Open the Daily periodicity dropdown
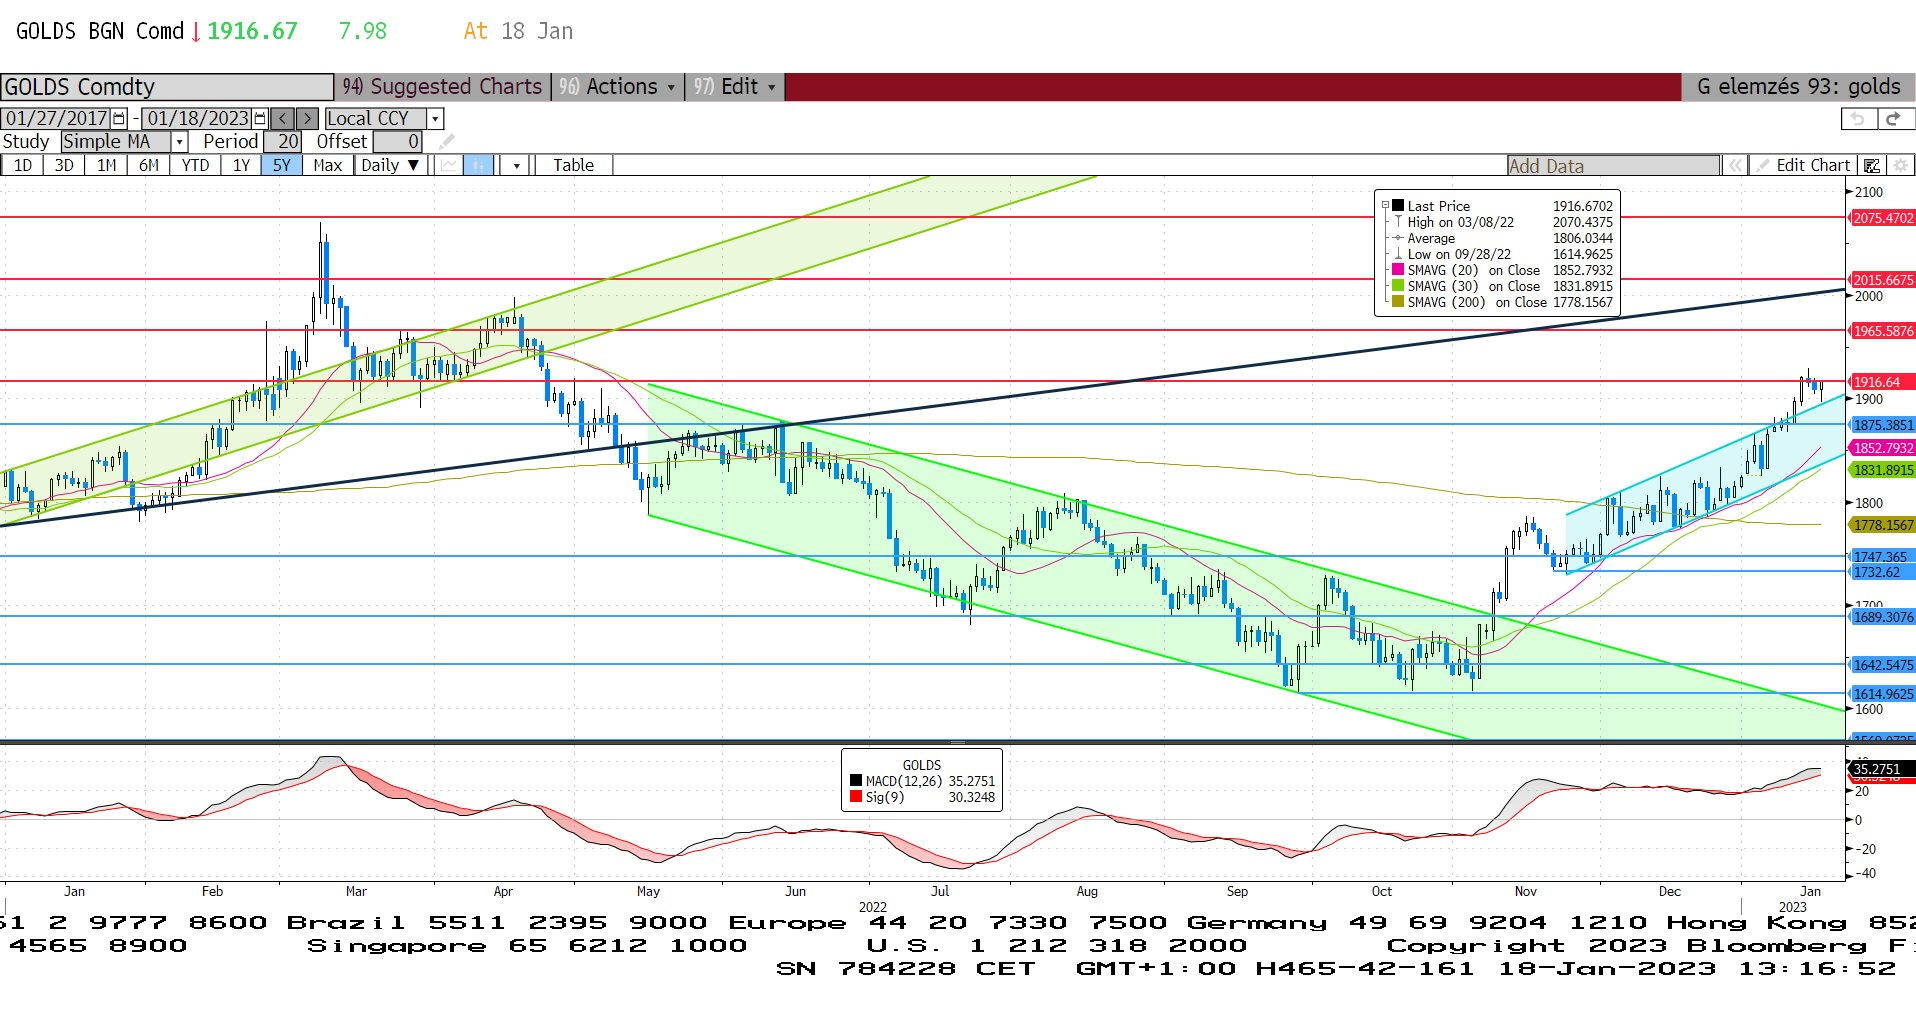The image size is (1916, 1024). pyautogui.click(x=391, y=165)
